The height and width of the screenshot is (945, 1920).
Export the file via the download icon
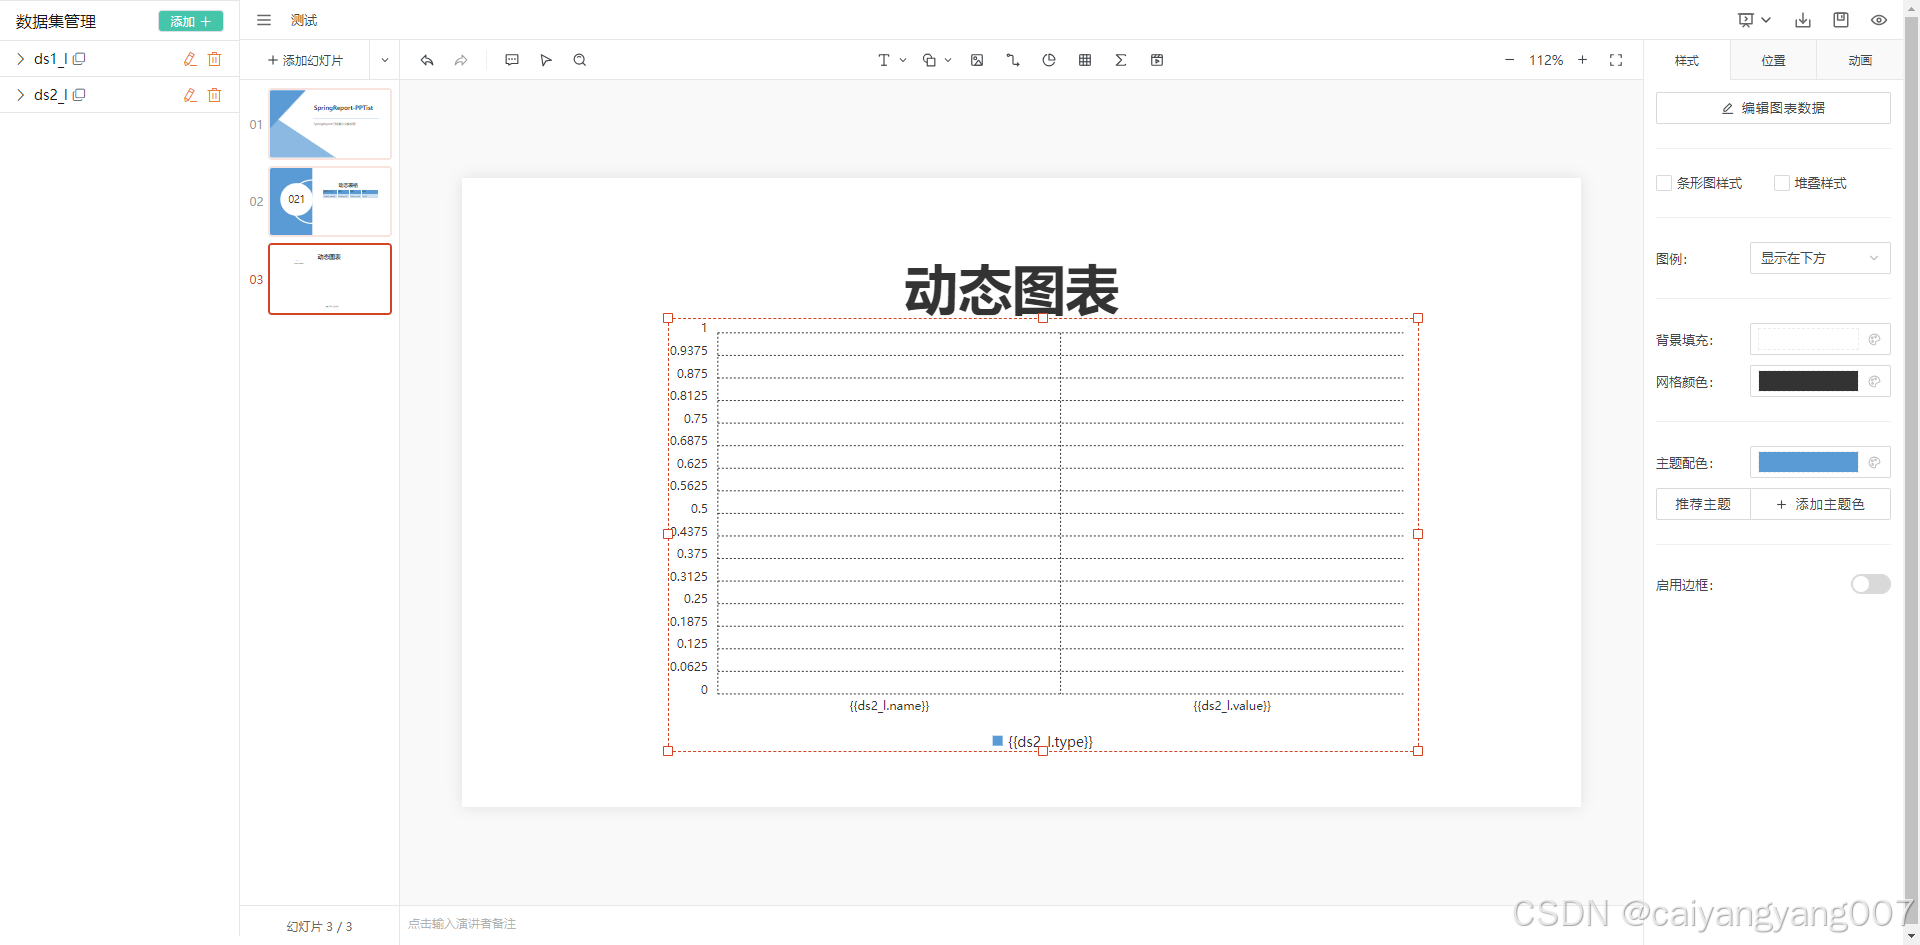[1802, 20]
